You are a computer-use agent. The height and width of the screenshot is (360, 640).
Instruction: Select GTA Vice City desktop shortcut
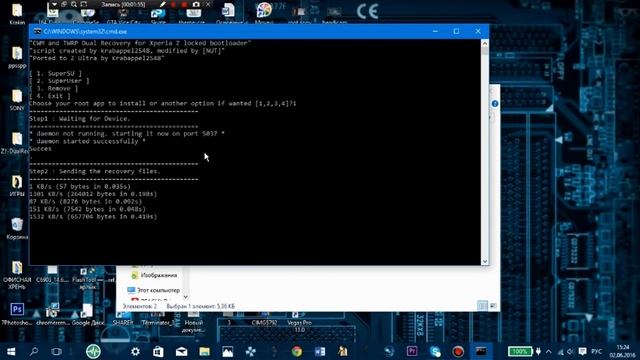[x=123, y=16]
